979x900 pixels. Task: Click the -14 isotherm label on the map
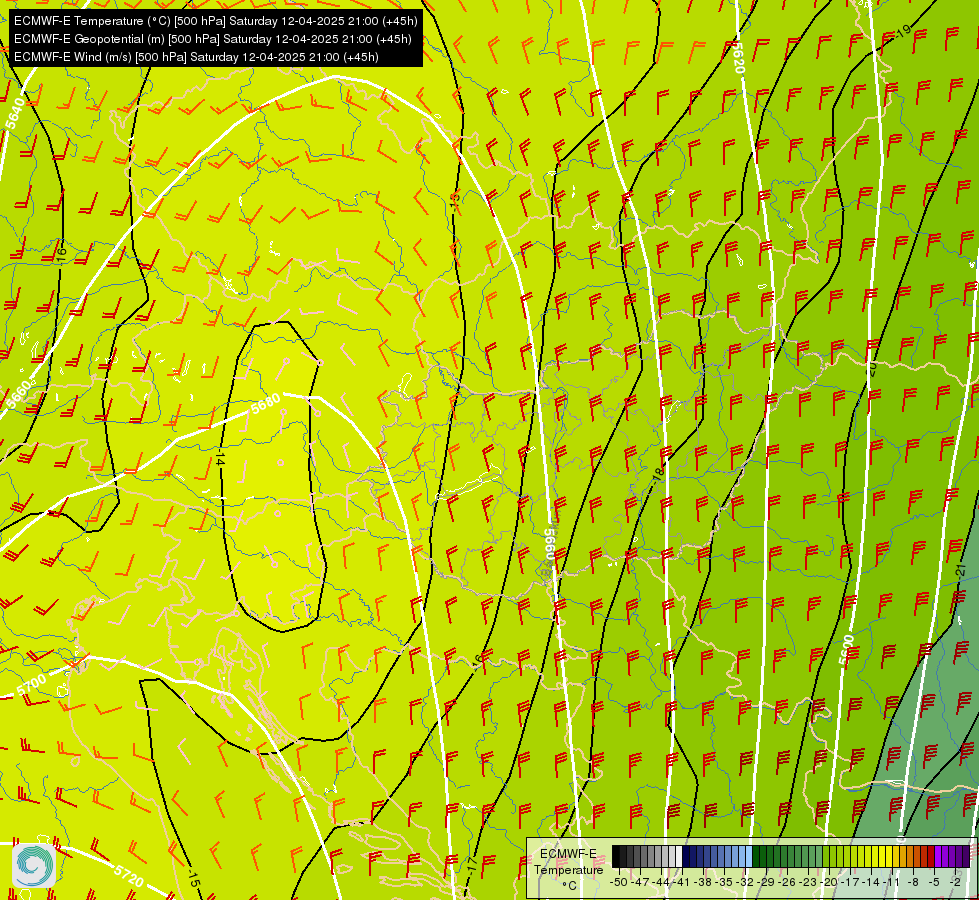(x=219, y=459)
